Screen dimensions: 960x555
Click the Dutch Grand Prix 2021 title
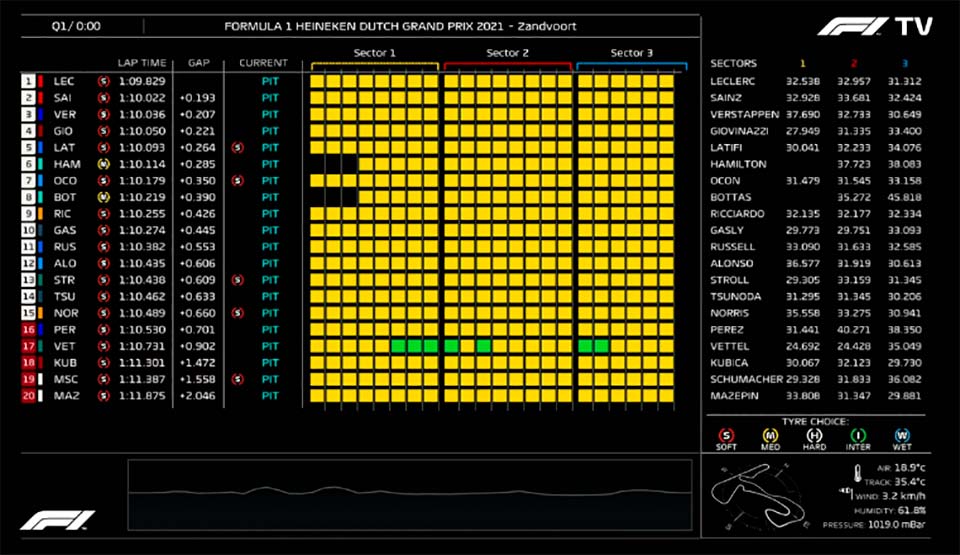(x=400, y=26)
